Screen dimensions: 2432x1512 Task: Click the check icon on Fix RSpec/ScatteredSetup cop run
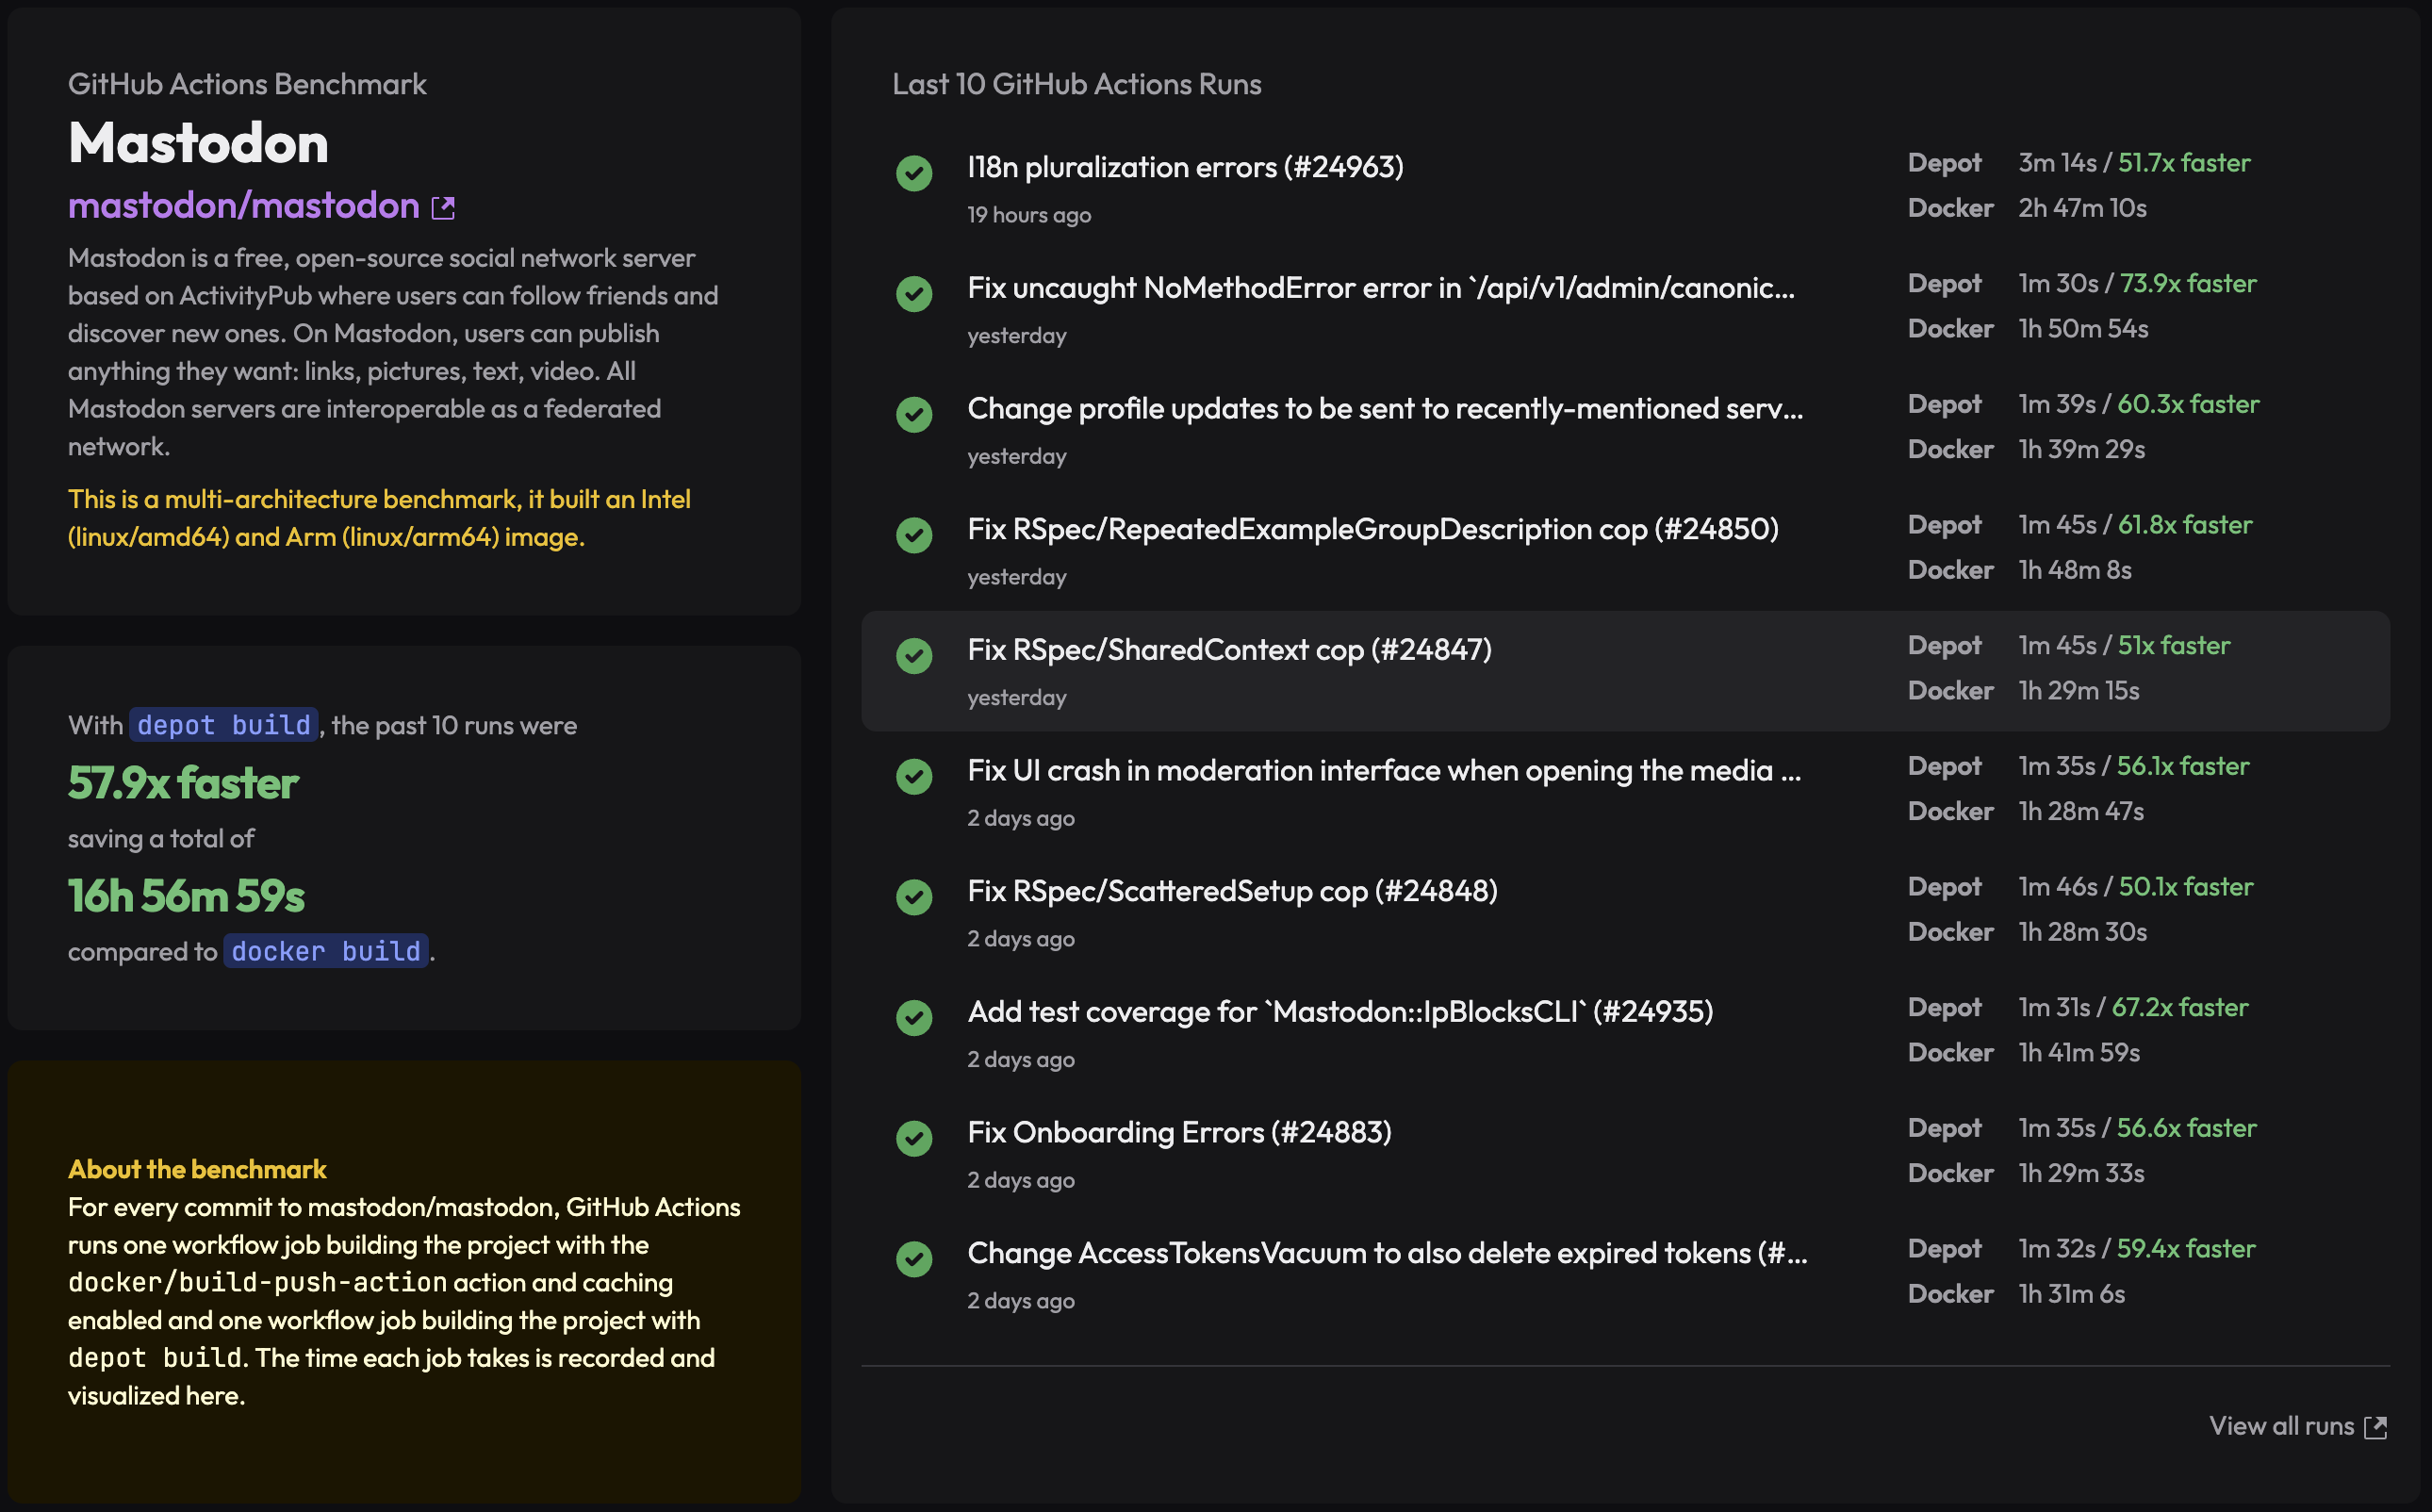pyautogui.click(x=914, y=897)
